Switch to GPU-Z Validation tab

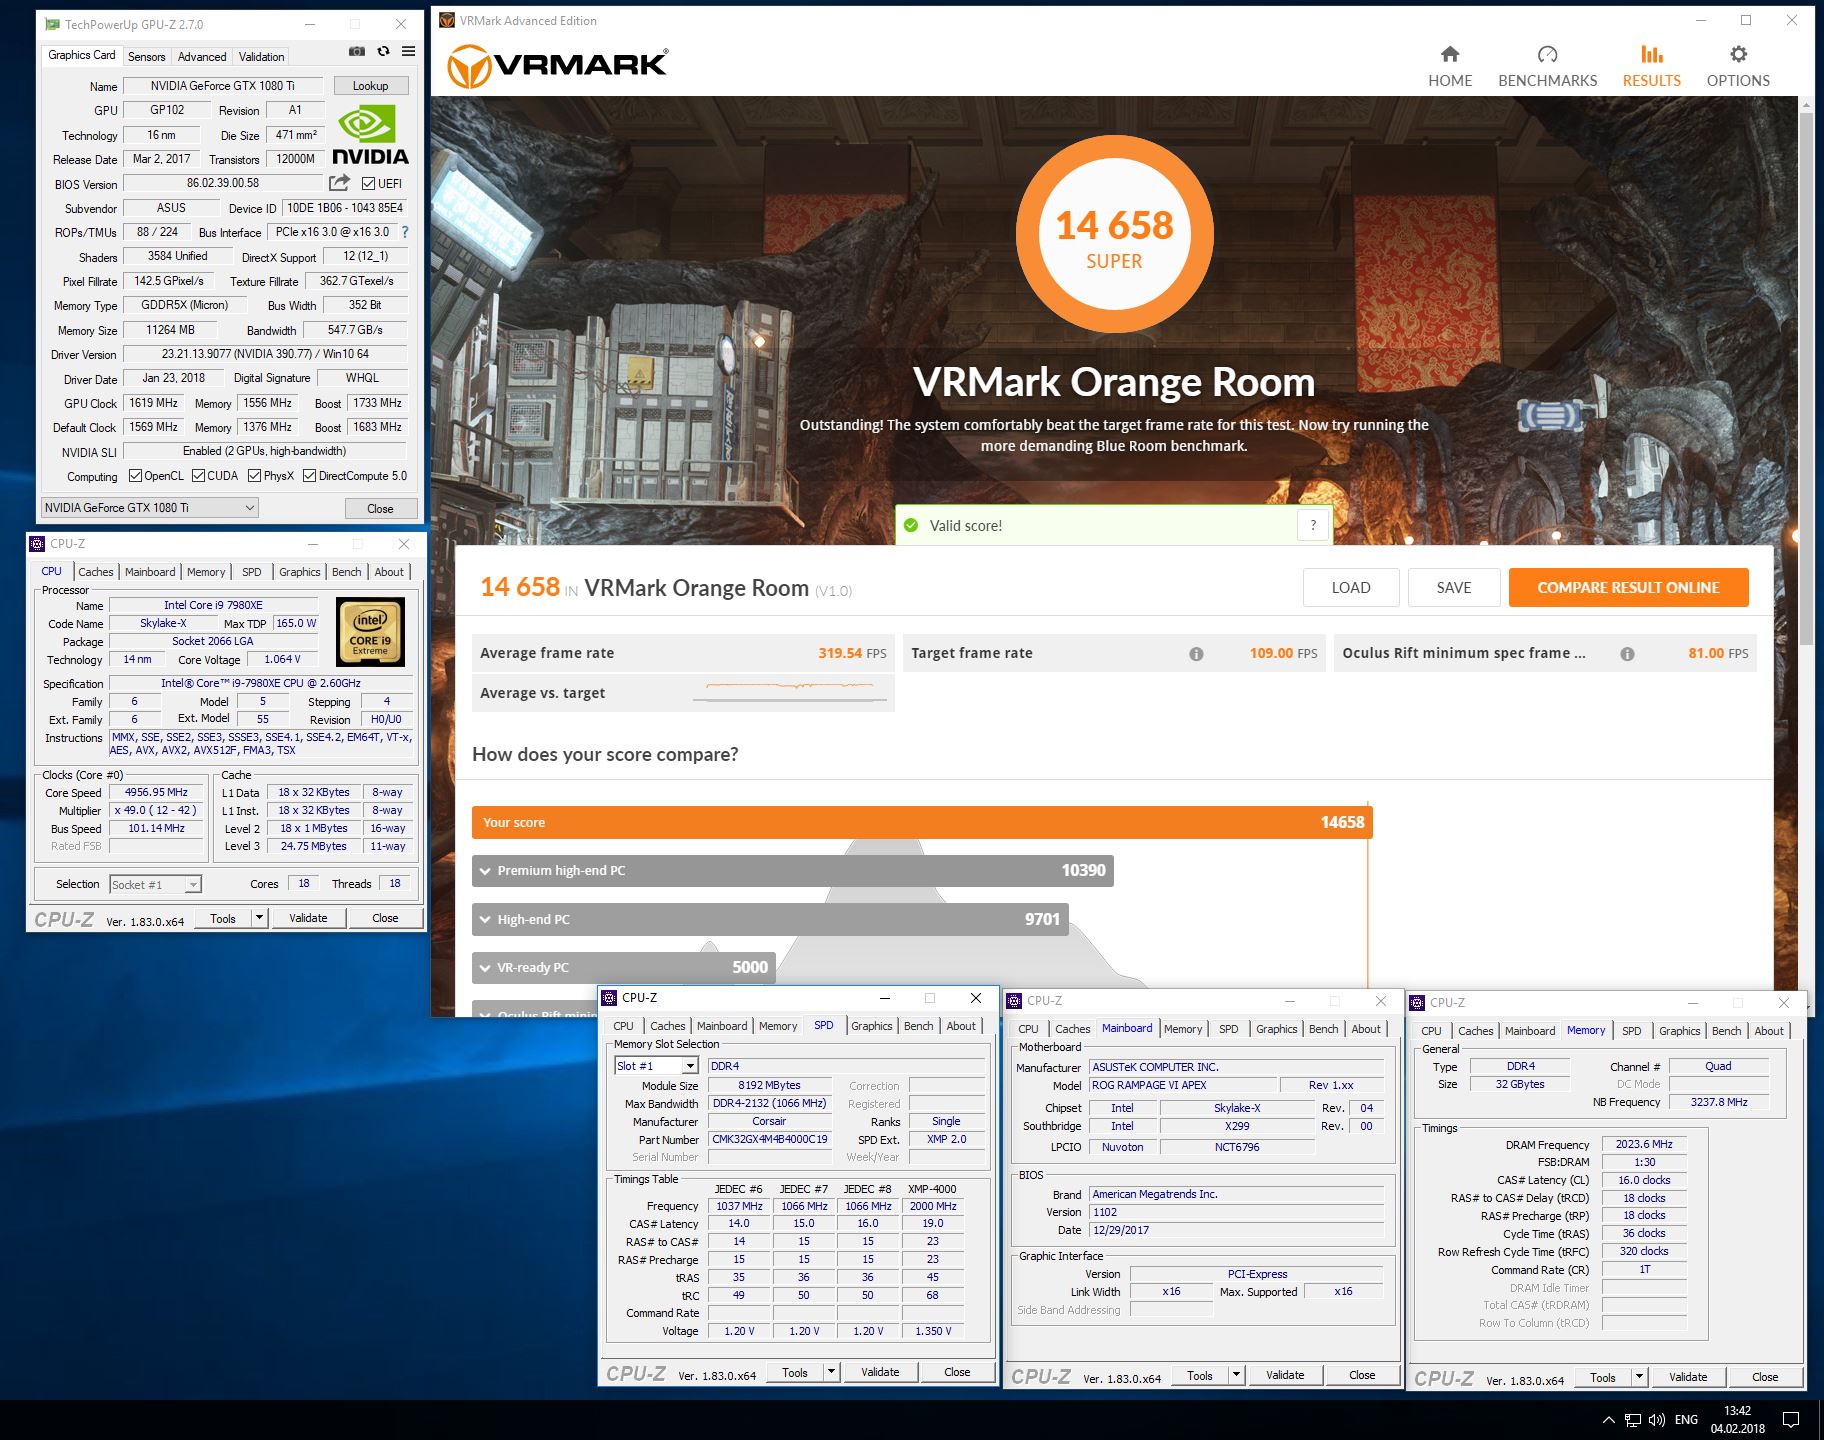point(261,57)
